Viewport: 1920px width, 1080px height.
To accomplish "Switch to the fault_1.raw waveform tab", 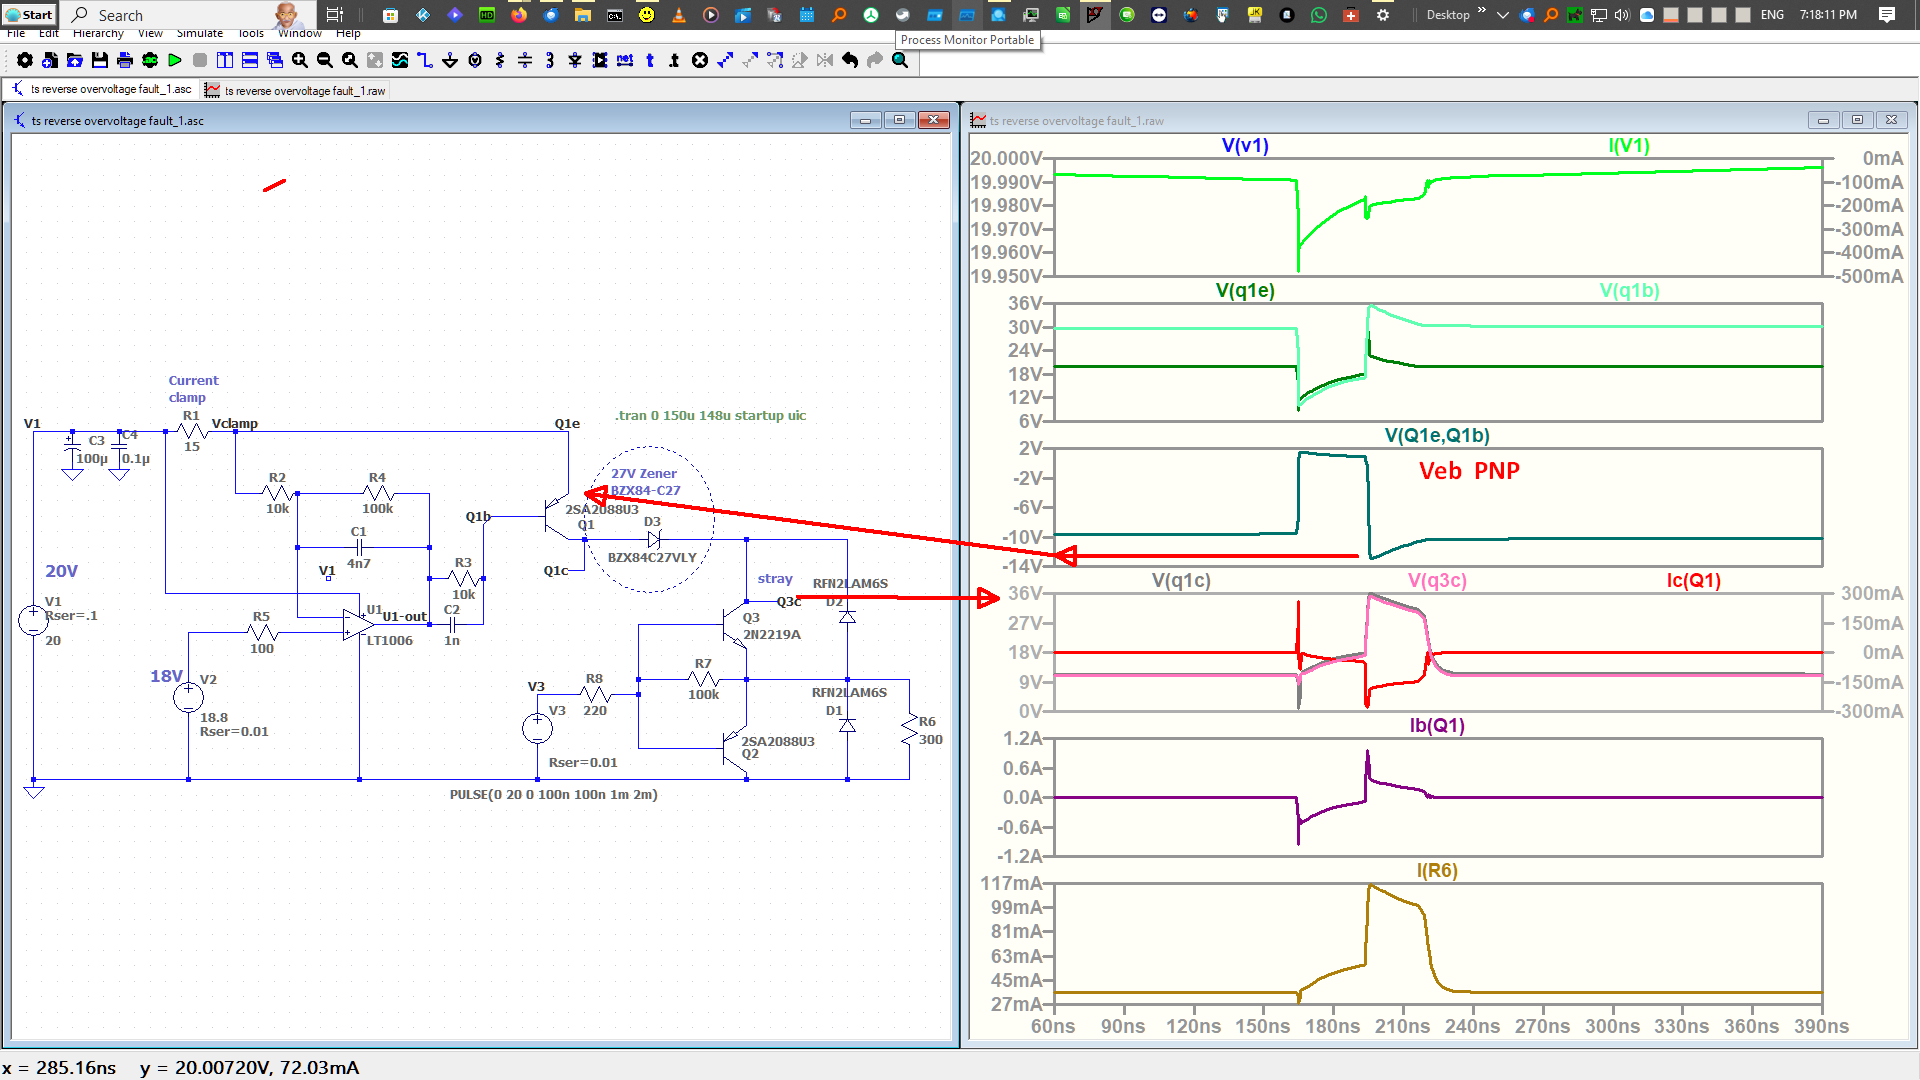I will (296, 90).
